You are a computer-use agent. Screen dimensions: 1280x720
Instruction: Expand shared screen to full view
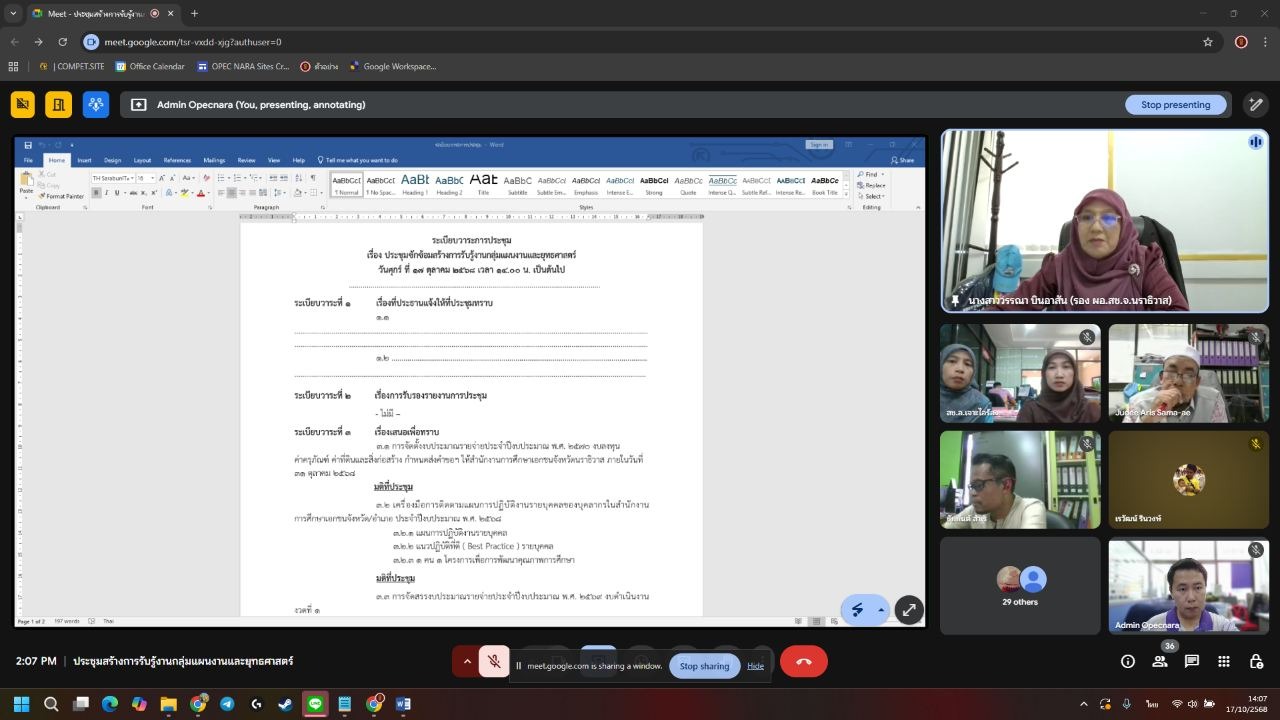tap(909, 609)
